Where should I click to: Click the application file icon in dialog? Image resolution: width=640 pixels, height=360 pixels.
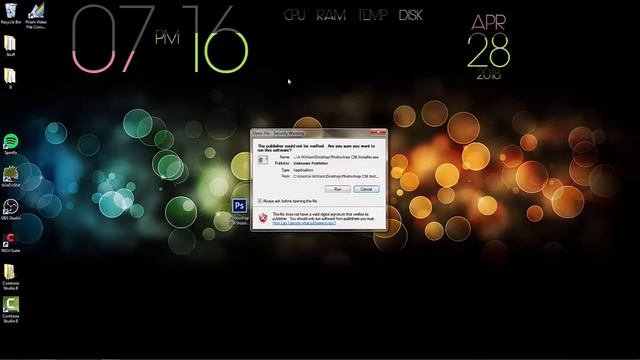(x=263, y=160)
